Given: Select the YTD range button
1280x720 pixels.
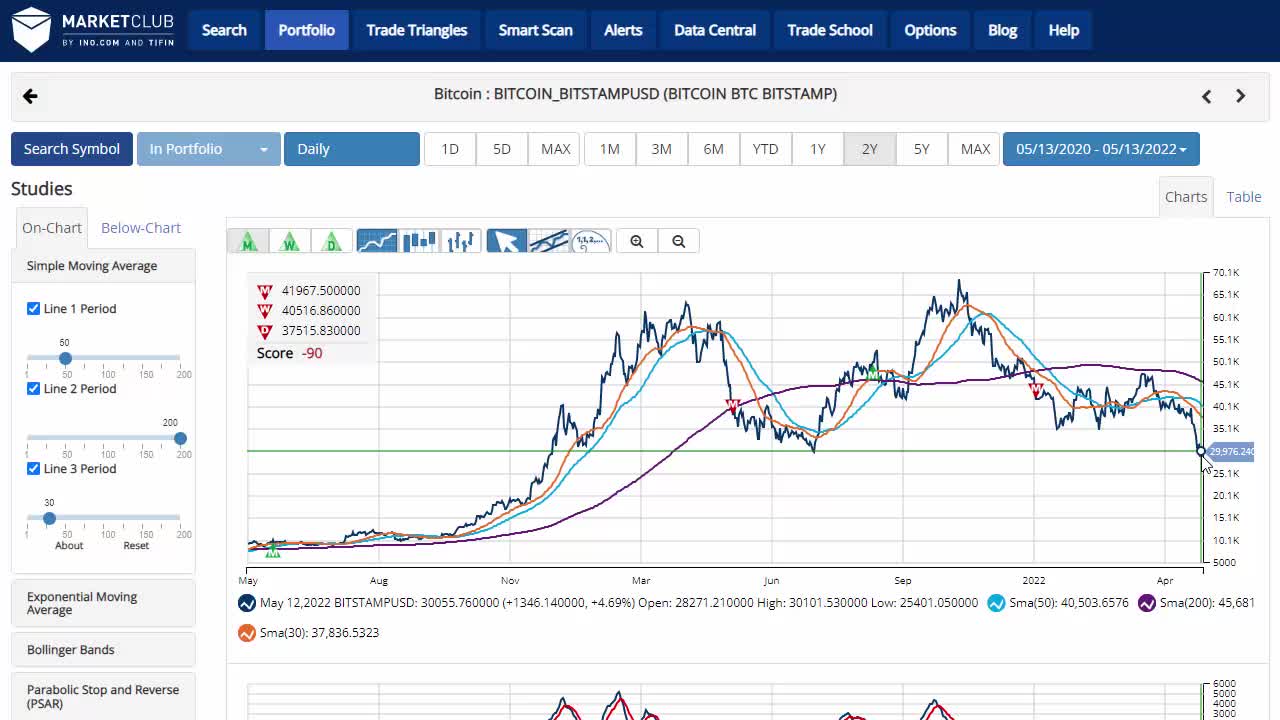Looking at the screenshot, I should pos(766,149).
